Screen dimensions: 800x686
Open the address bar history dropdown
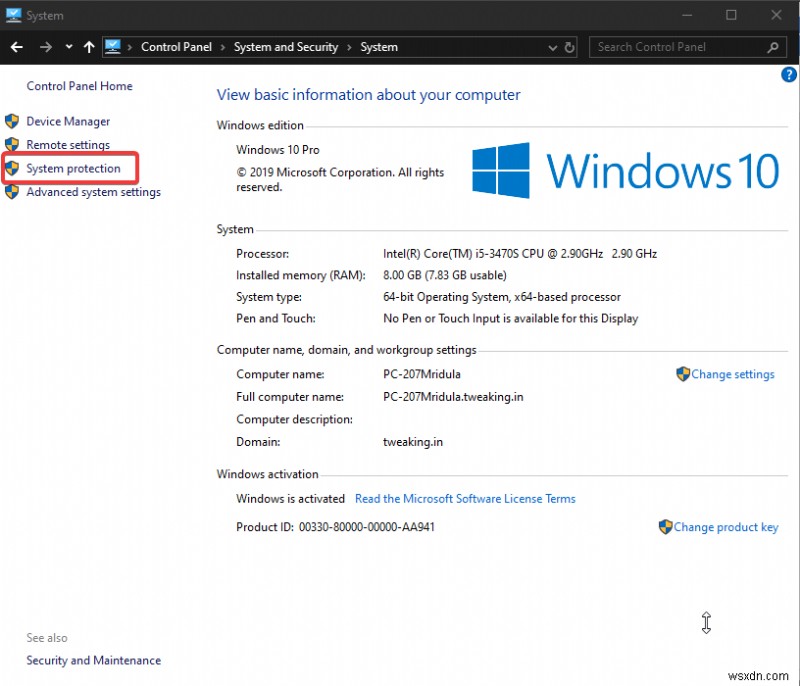click(x=552, y=47)
